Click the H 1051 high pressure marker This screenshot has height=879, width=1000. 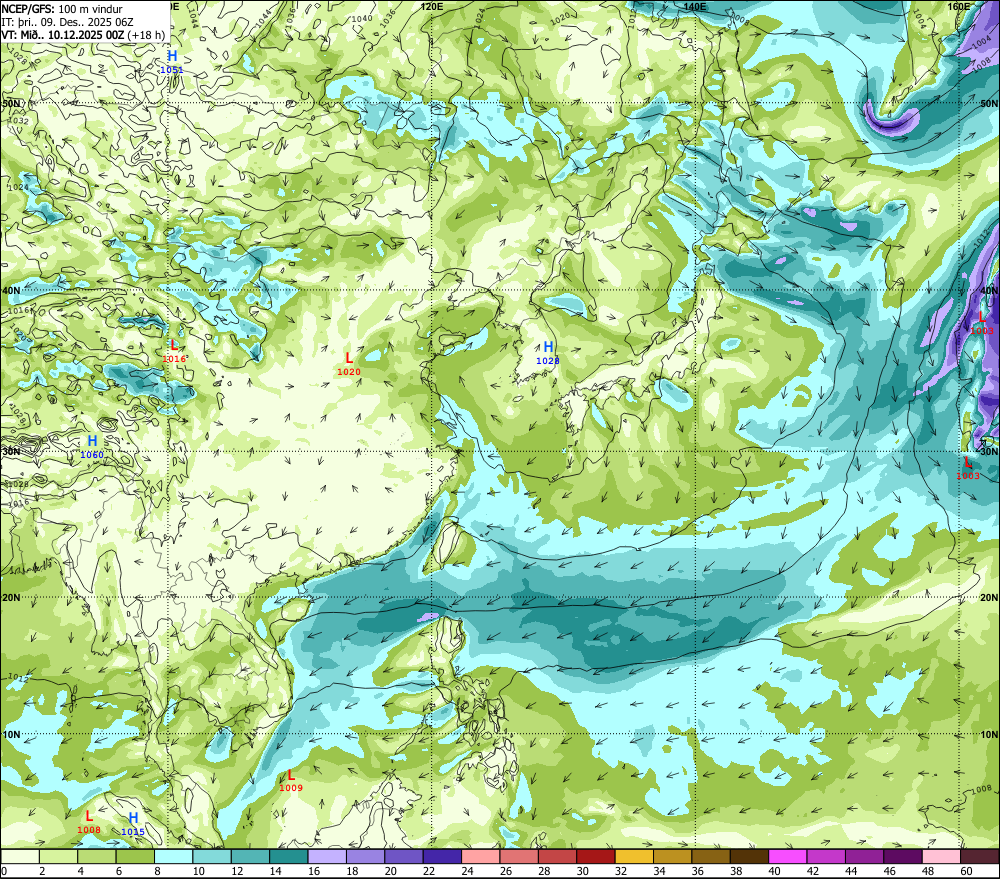click(x=172, y=62)
